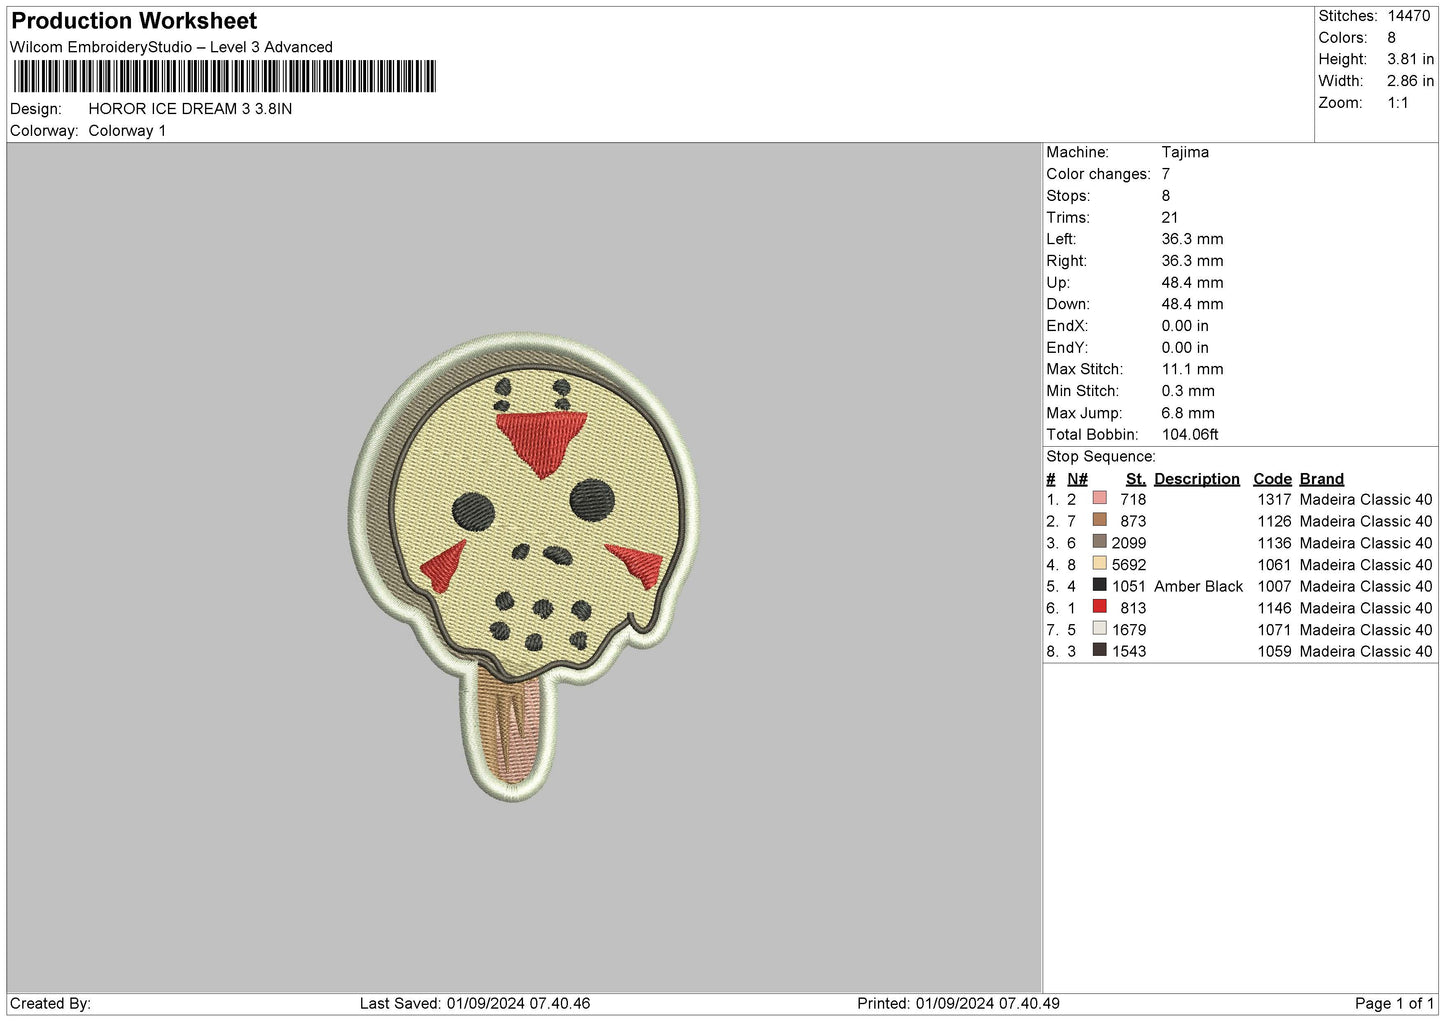Screen dimensions: 1445x1021
Task: Click the Width value '2.86 in'
Action: [1410, 81]
